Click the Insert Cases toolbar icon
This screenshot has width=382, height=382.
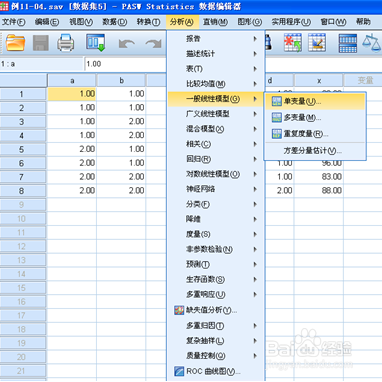coord(293,43)
